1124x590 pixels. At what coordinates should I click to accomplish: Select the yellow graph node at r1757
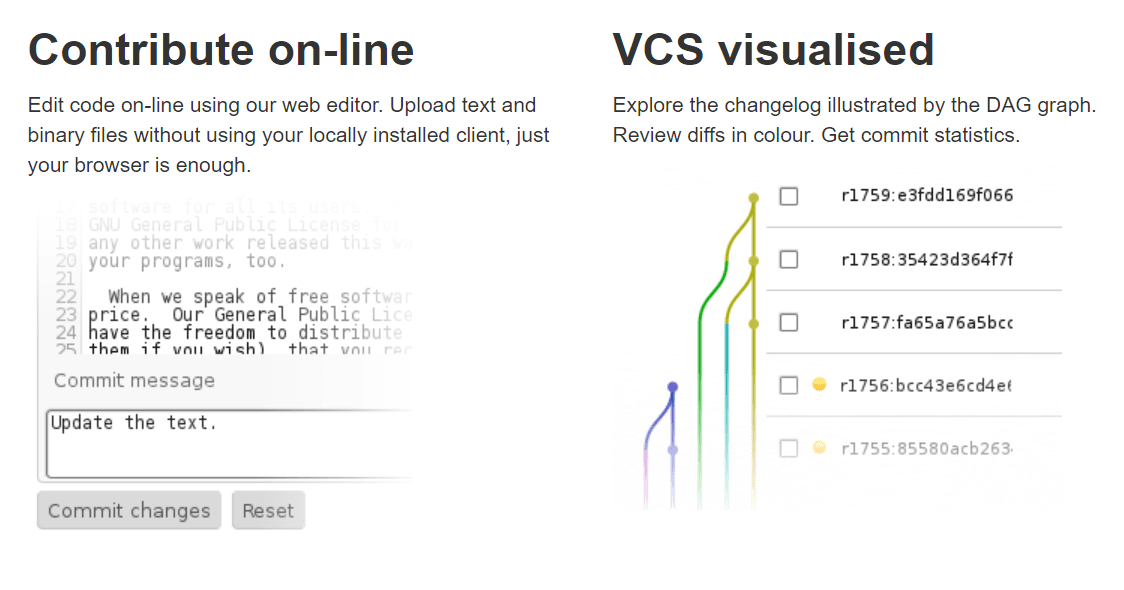754,323
